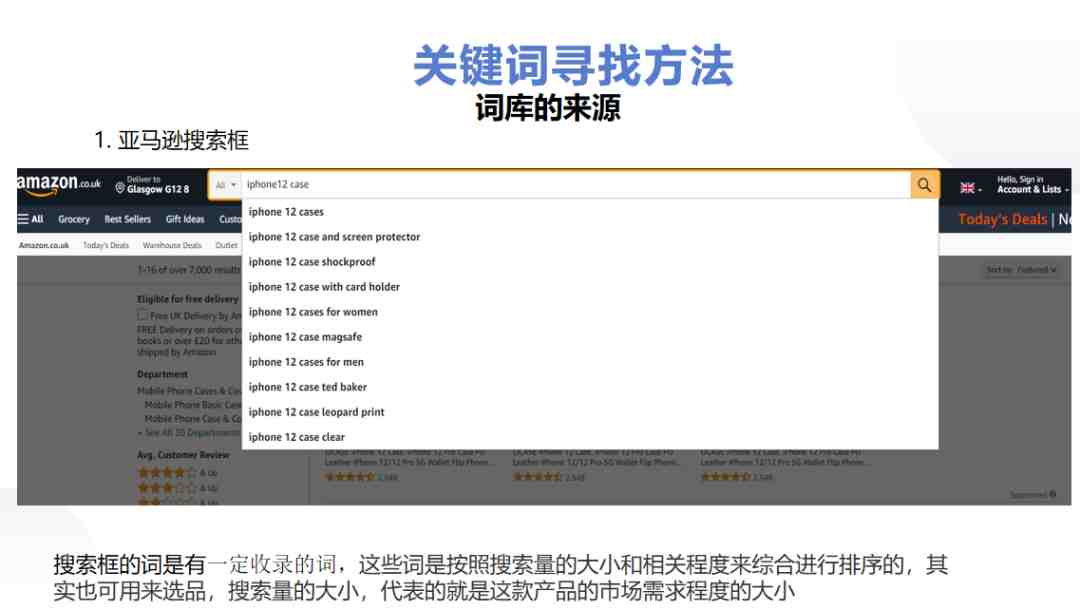Expand See All Departments list
Screen dimensions: 1080x610
coord(189,432)
